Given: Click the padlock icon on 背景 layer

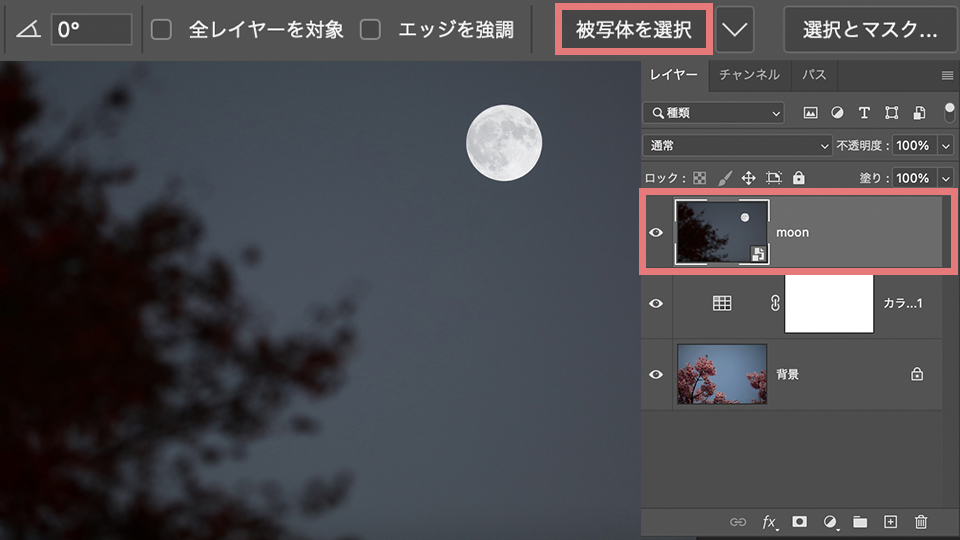Looking at the screenshot, I should tap(917, 373).
